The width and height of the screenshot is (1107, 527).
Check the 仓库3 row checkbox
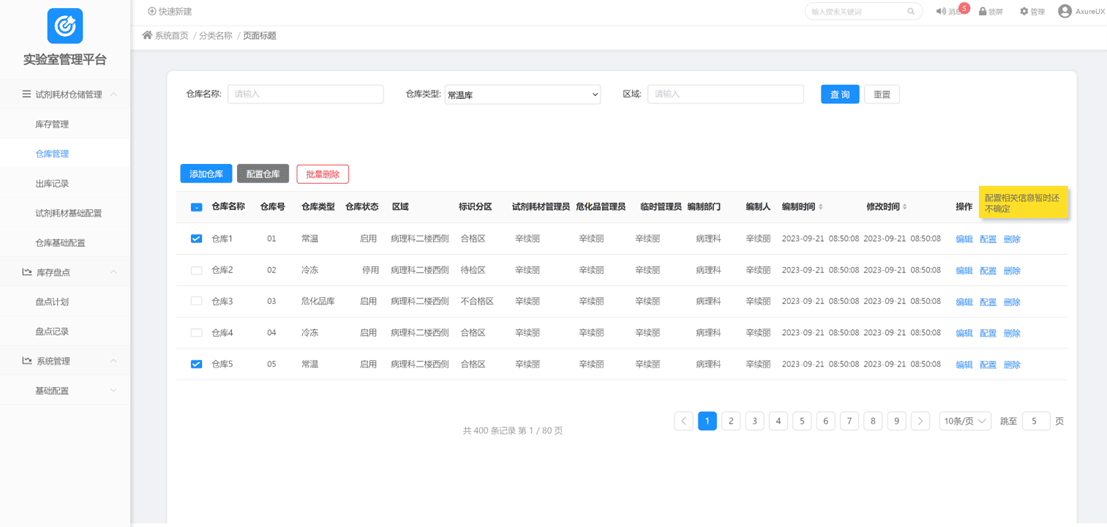[x=196, y=301]
